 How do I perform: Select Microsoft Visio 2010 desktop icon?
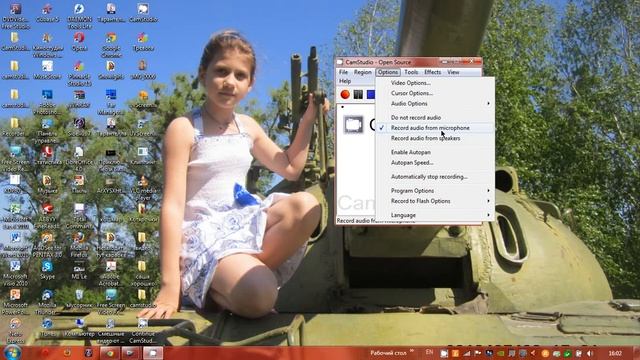point(16,273)
